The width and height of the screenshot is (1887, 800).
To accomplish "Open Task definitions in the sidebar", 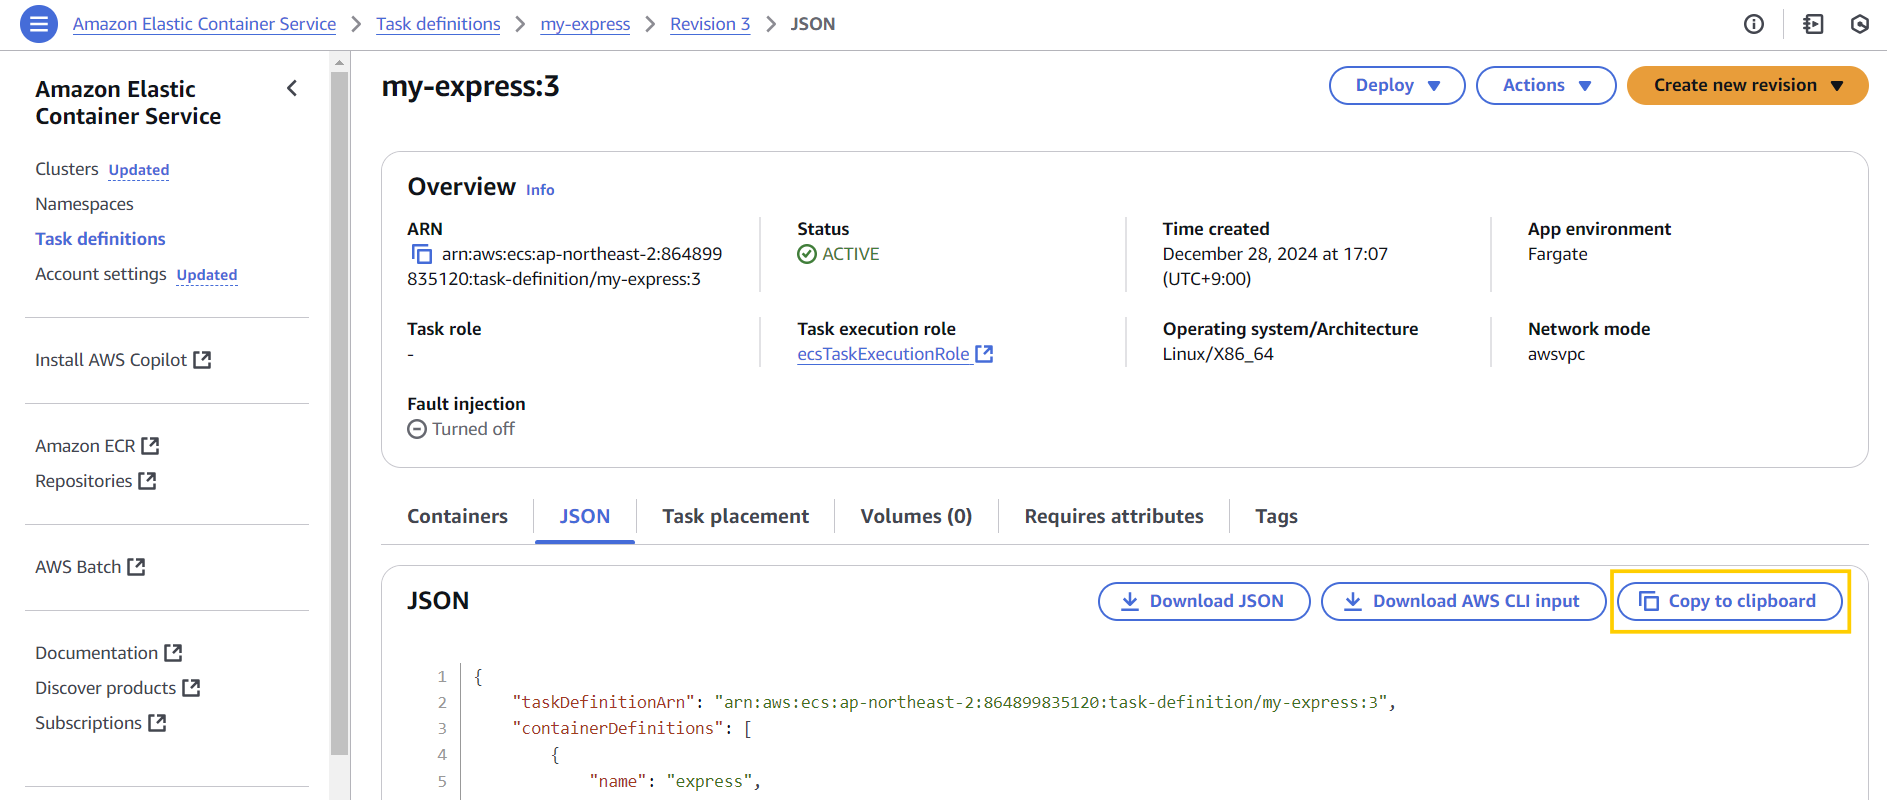I will point(100,239).
